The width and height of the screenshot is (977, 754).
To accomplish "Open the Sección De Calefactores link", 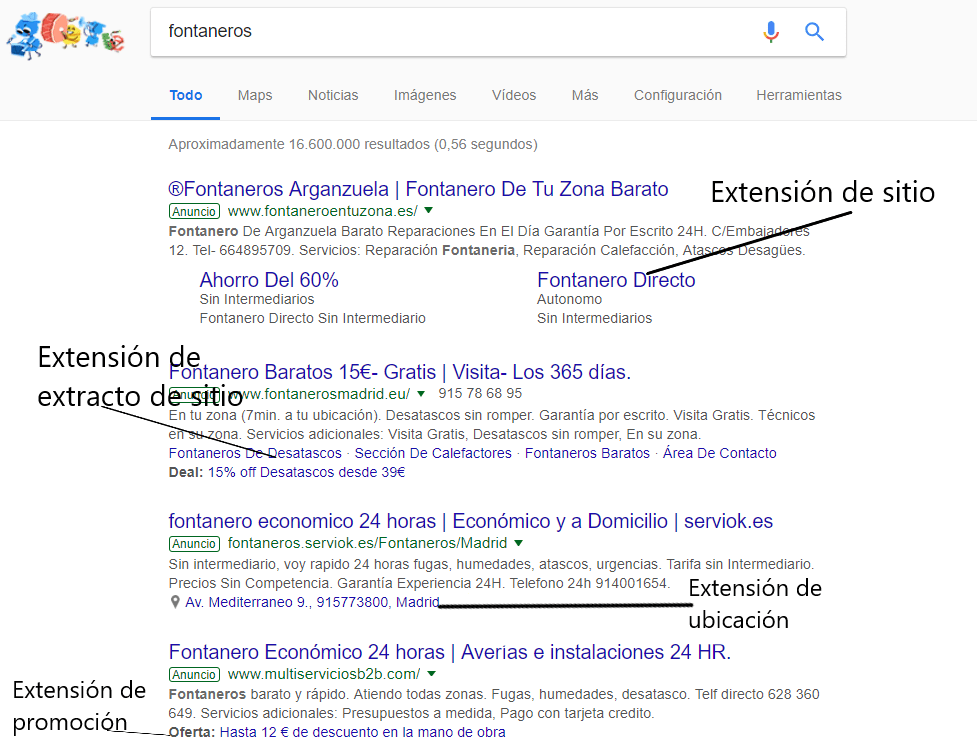I will click(433, 453).
